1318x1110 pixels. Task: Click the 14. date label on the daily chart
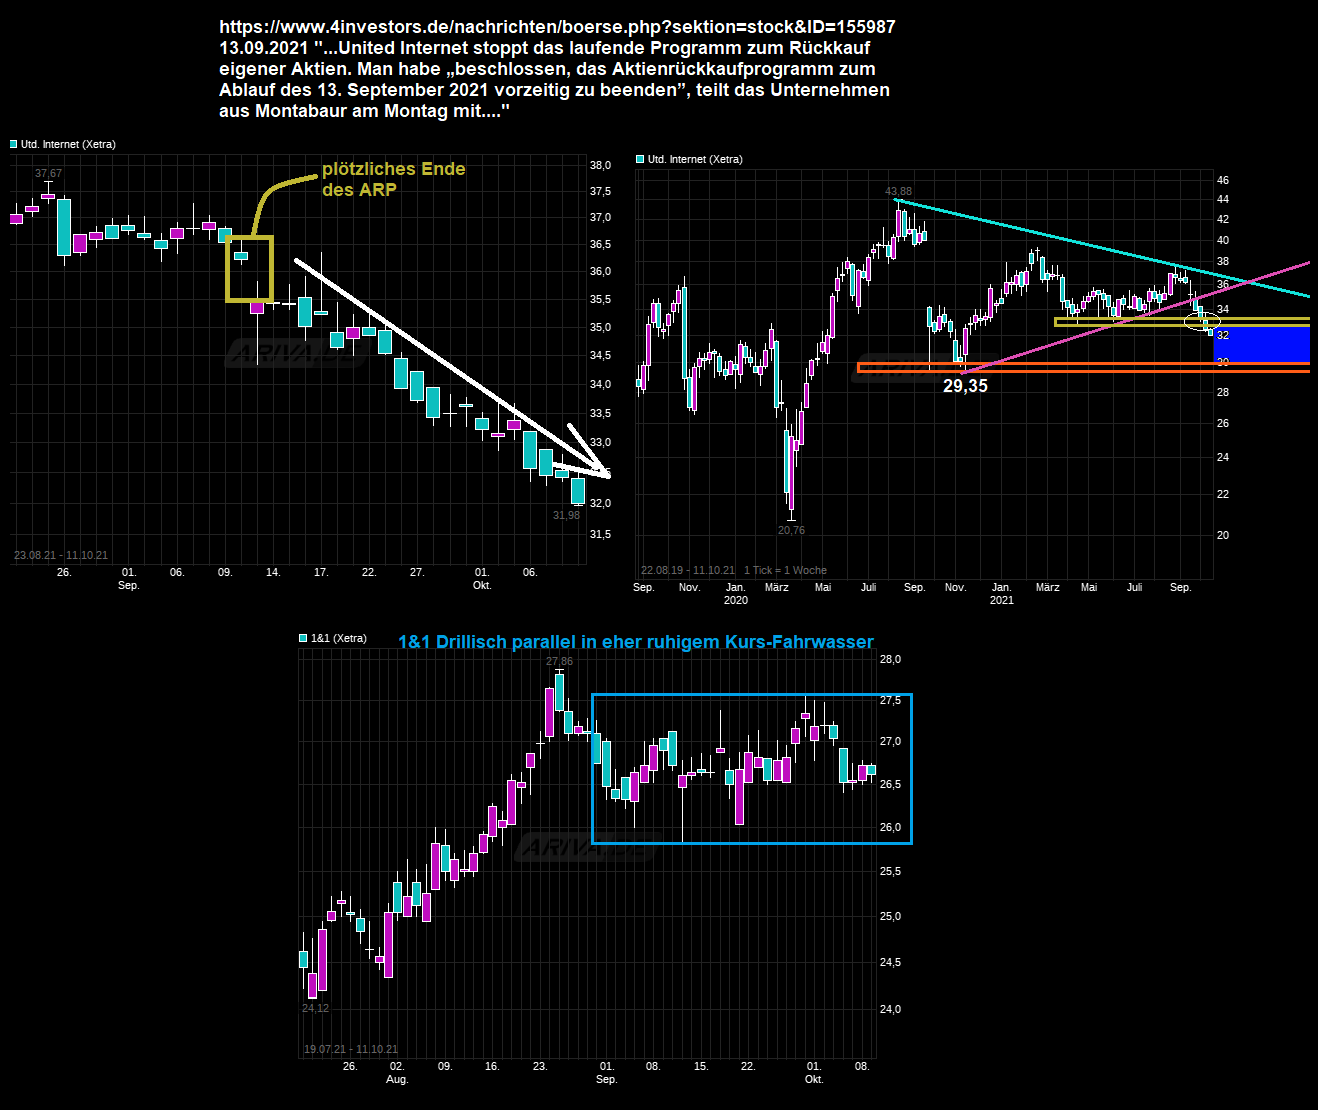273,573
